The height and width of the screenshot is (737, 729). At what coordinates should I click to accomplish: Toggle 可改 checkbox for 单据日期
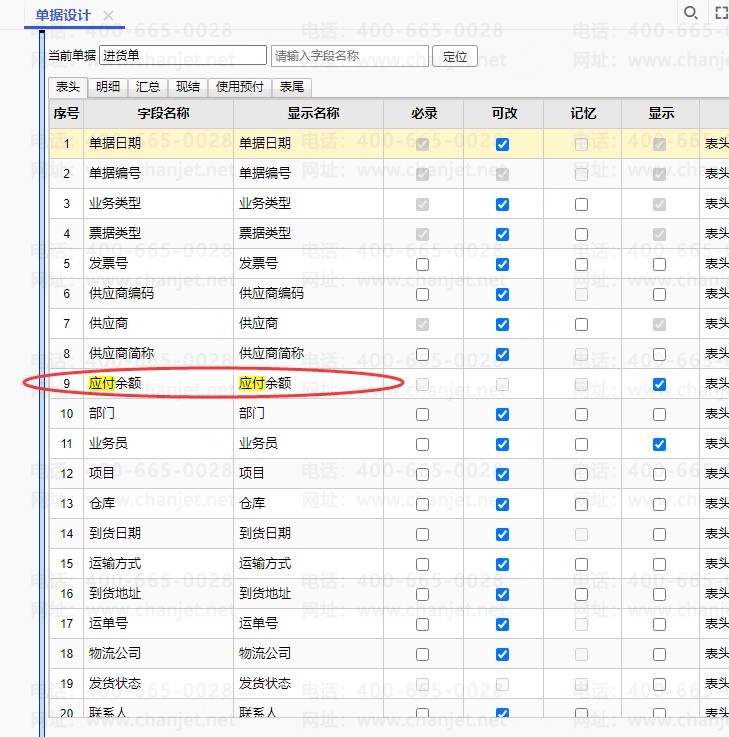[x=502, y=144]
